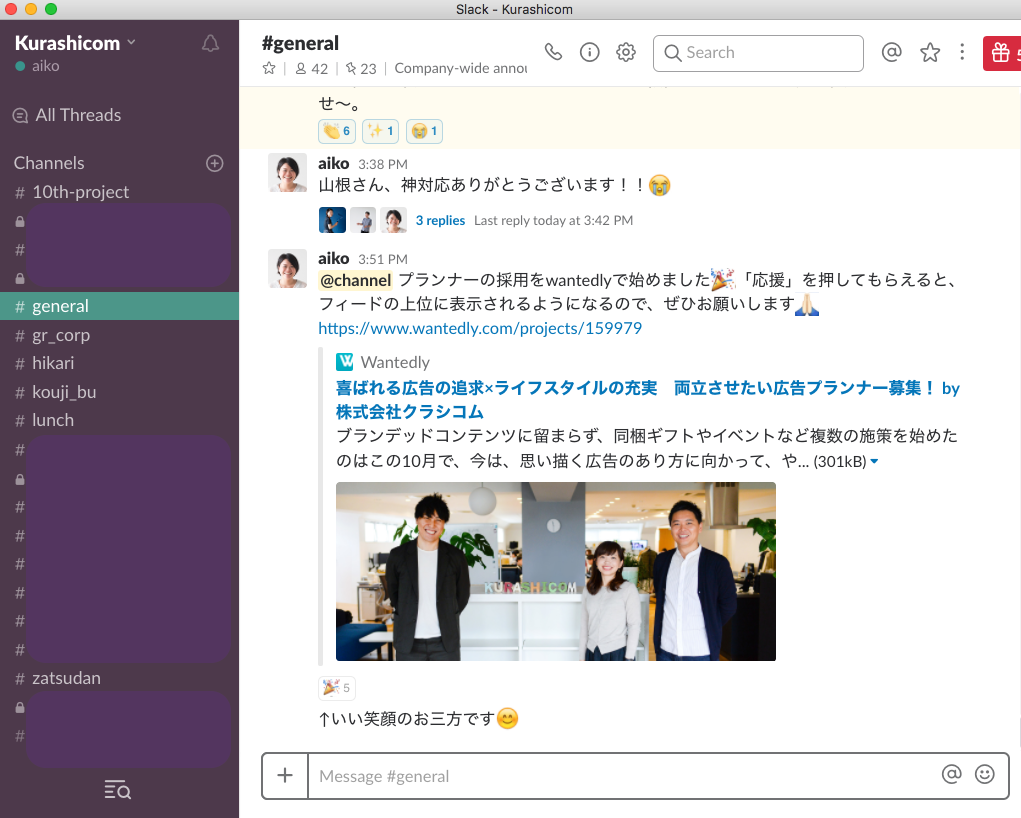Screen dimensions: 1021x818
Task: Toggle the party popper reaction with 5
Action: click(337, 688)
